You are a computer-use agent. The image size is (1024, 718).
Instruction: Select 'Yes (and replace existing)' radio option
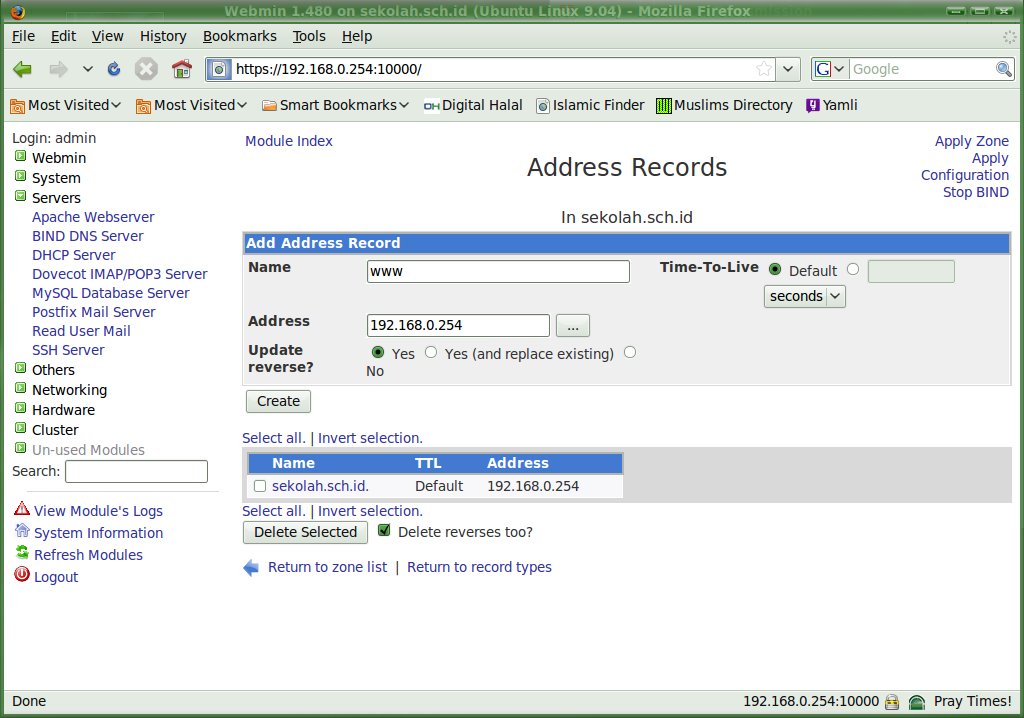431,353
